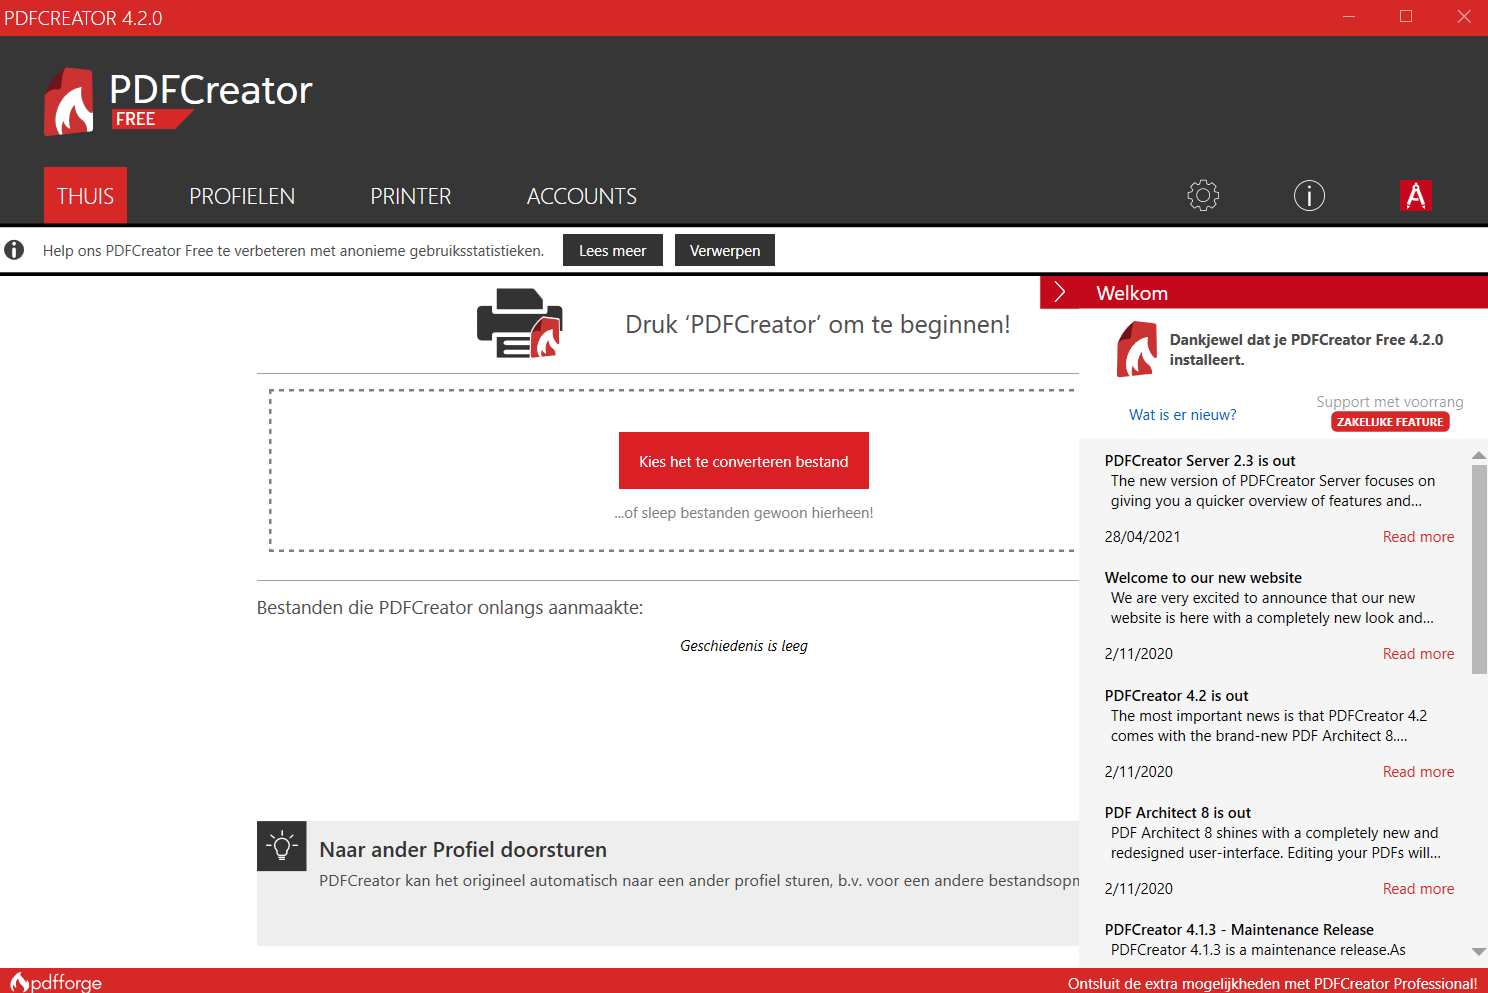Read more about PDFCreator Server 2.3

tap(1418, 537)
